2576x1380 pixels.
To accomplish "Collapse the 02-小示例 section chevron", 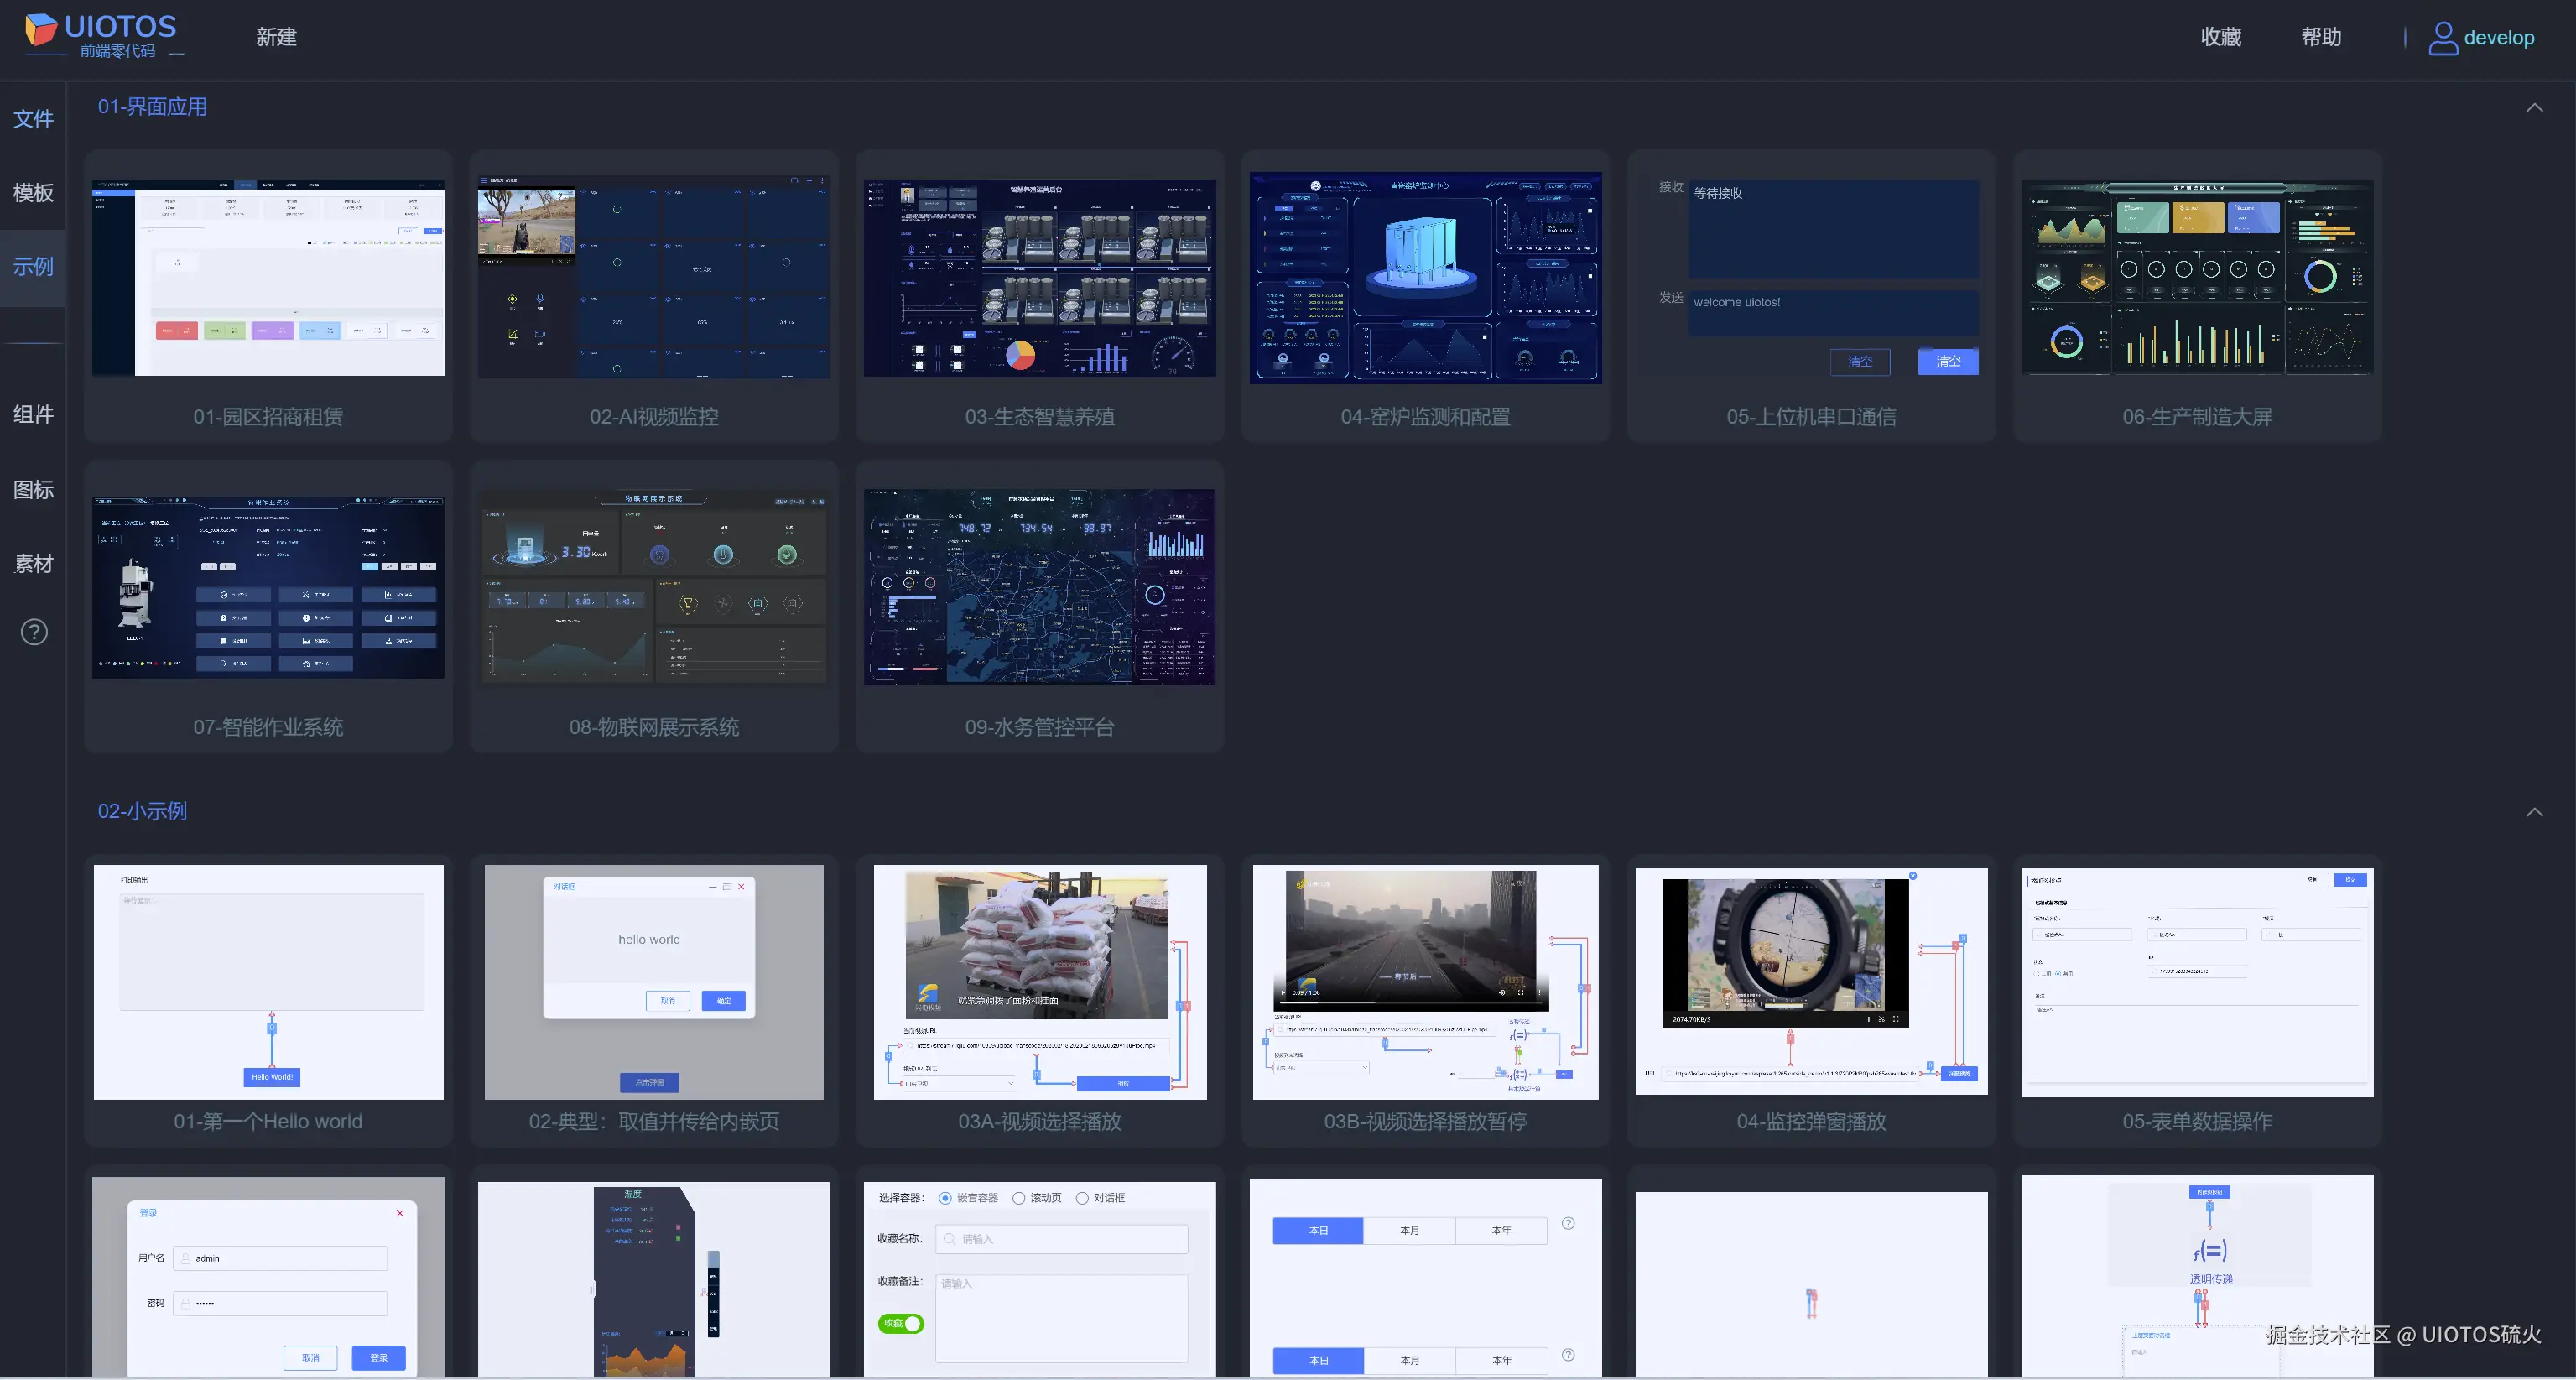I will tap(2534, 812).
